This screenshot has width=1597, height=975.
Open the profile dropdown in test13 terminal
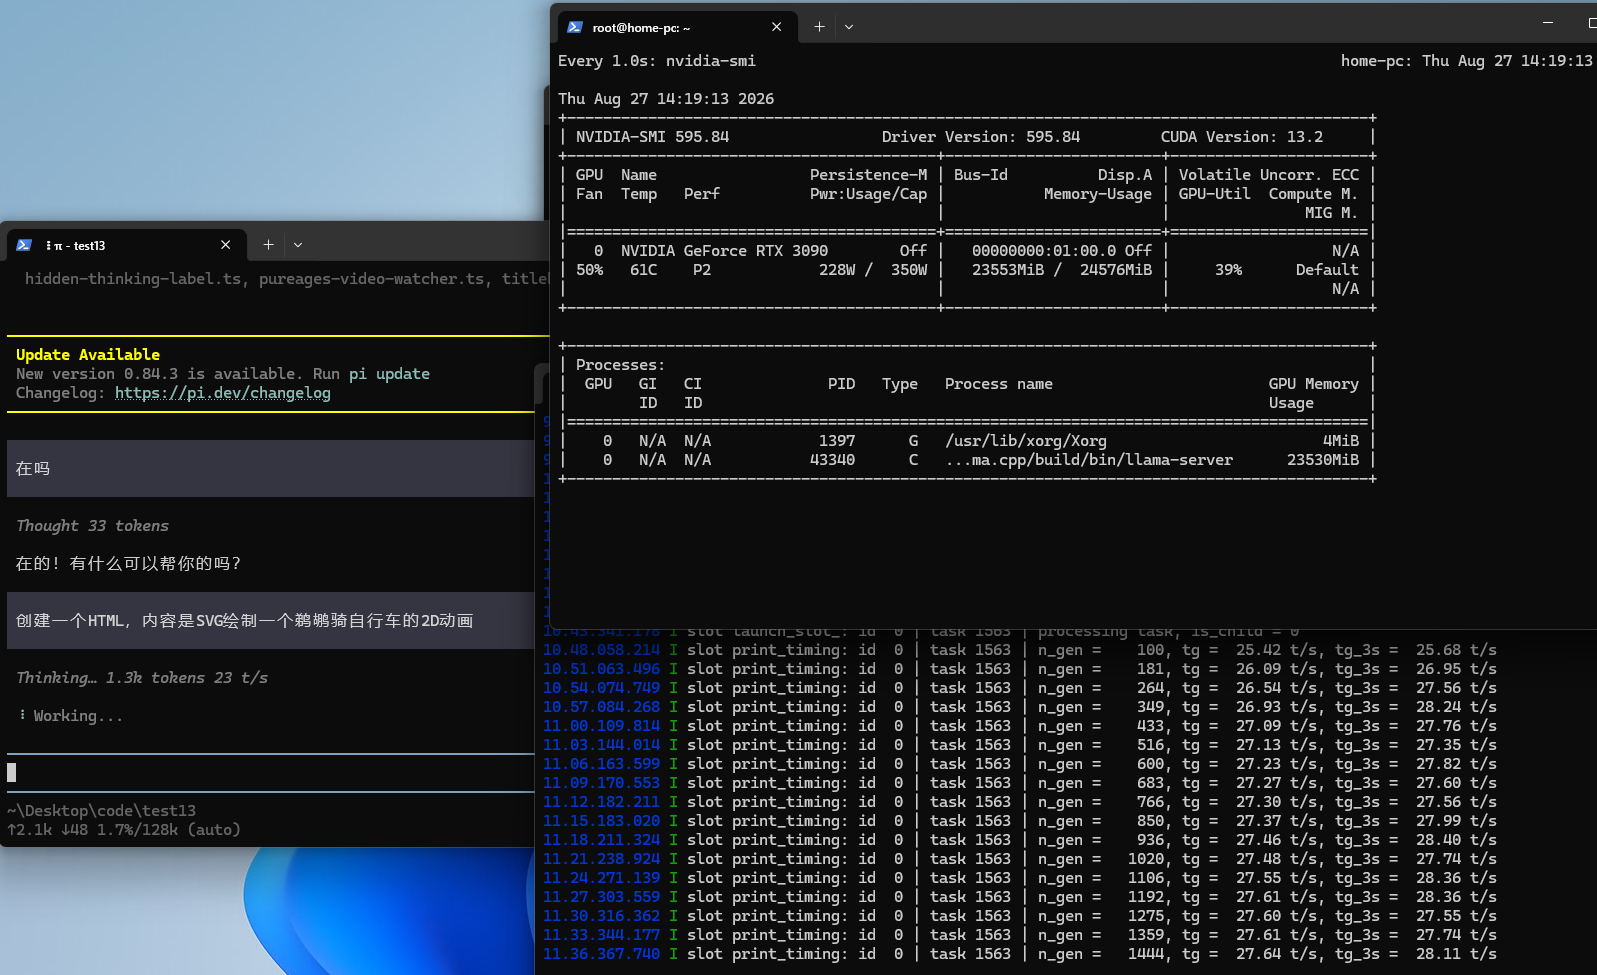point(298,245)
